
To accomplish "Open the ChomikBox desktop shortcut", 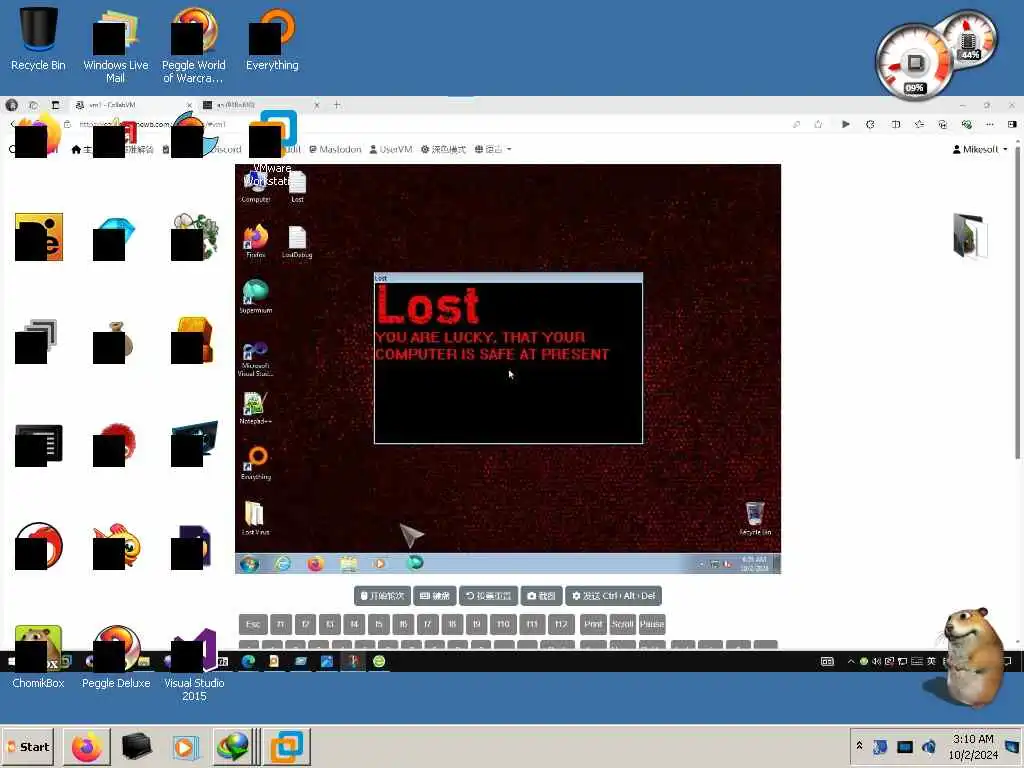I will click(x=38, y=656).
